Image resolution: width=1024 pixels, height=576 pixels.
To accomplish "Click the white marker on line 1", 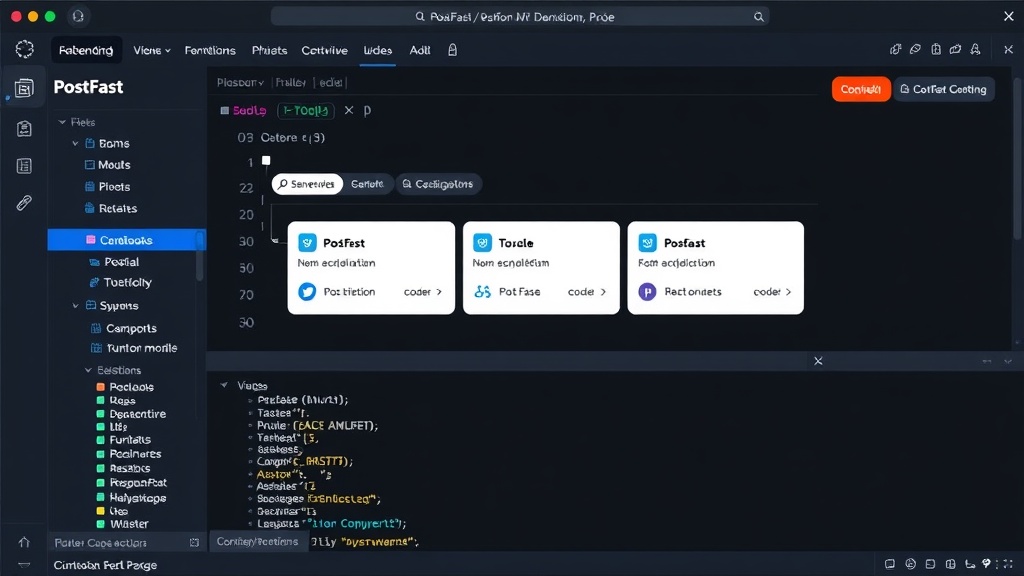I will pyautogui.click(x=266, y=161).
